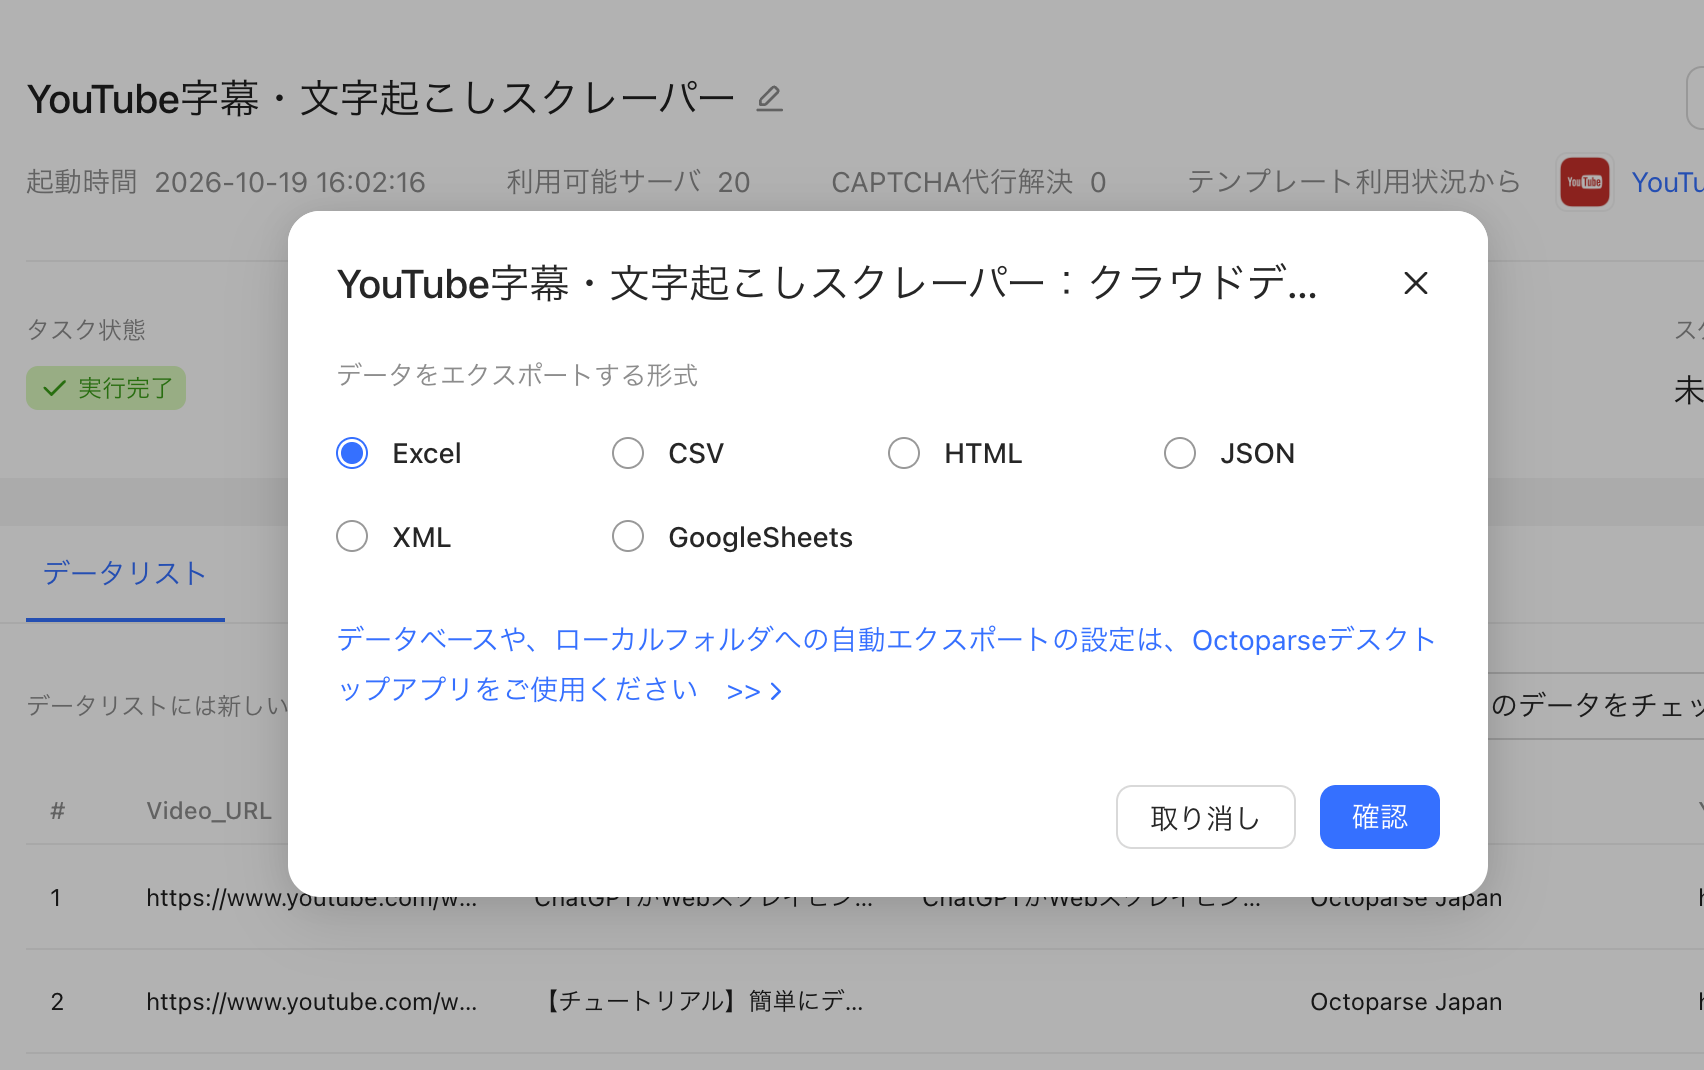Click row number 1 in the data table
Screen dimensions: 1704x1070
(56, 897)
